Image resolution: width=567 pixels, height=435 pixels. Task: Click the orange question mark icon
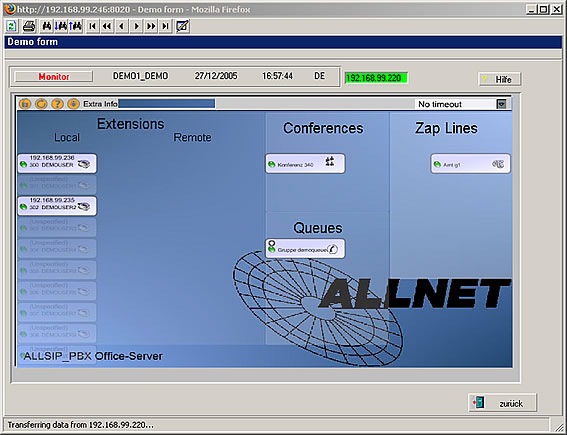[x=57, y=104]
